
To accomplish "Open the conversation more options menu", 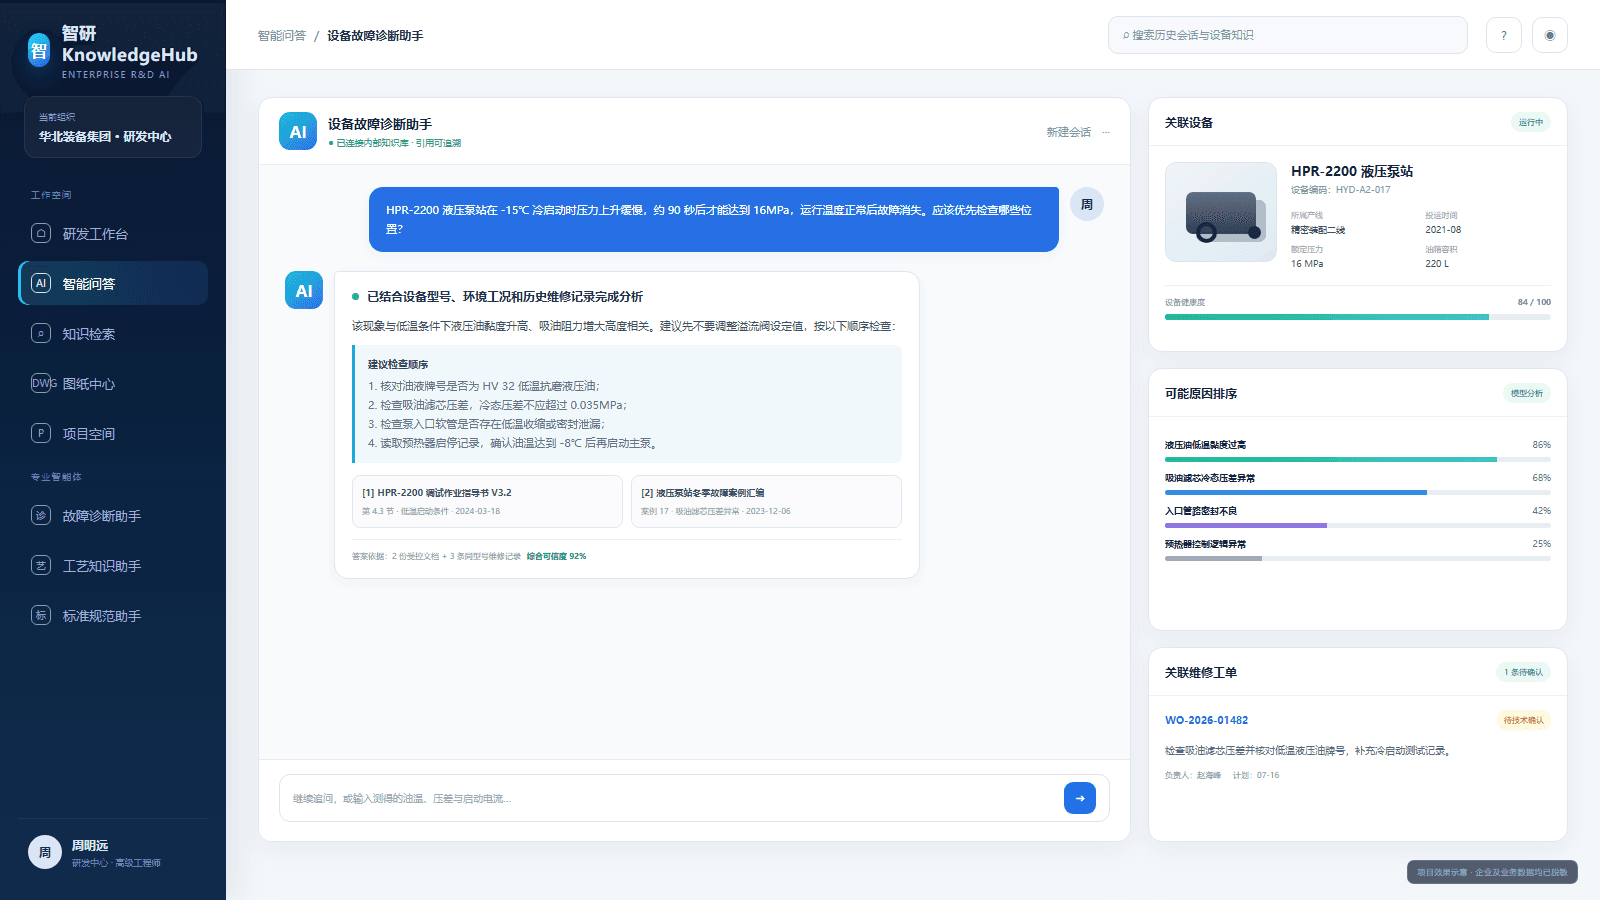I will (1106, 132).
